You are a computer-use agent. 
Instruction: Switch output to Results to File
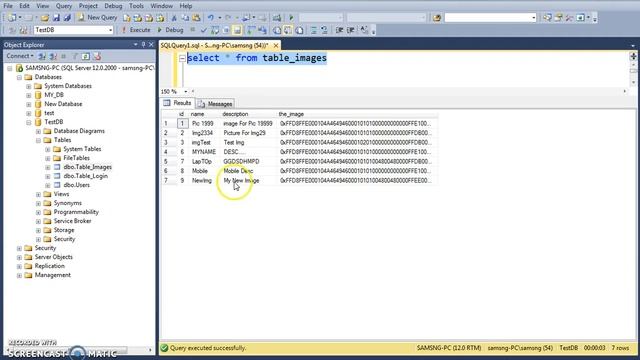point(299,30)
